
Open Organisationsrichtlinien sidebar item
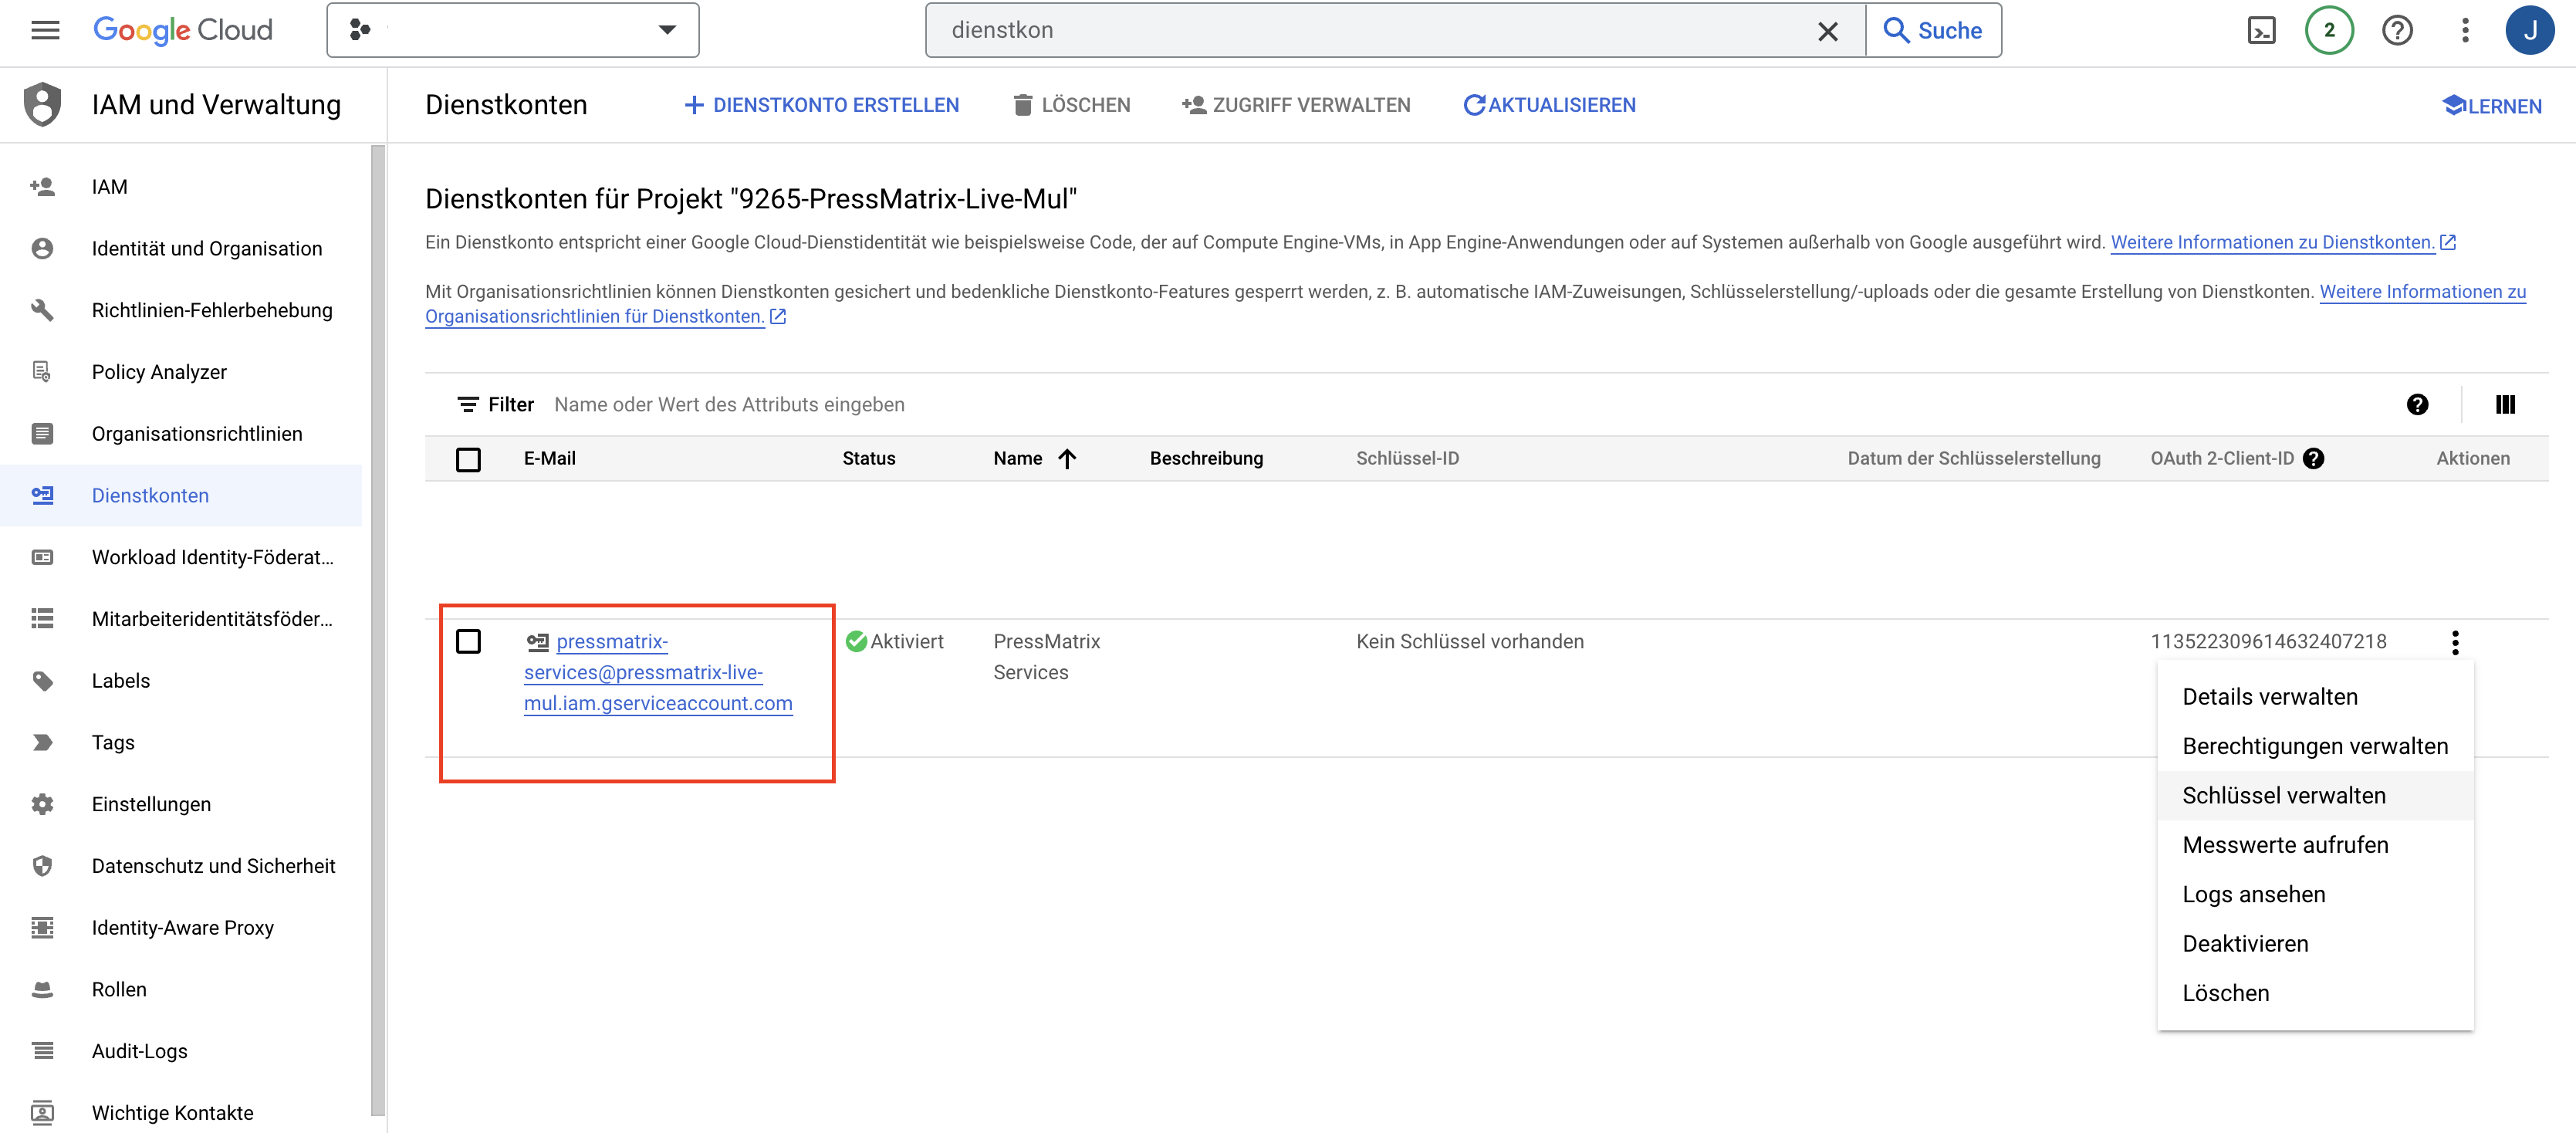181,434
